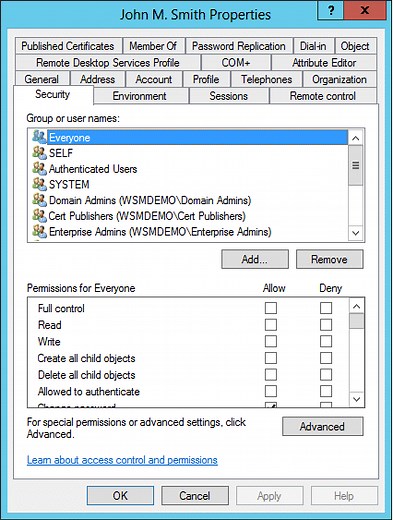This screenshot has width=393, height=520.
Task: Close the John M. Smith Properties dialog
Action: point(365,10)
